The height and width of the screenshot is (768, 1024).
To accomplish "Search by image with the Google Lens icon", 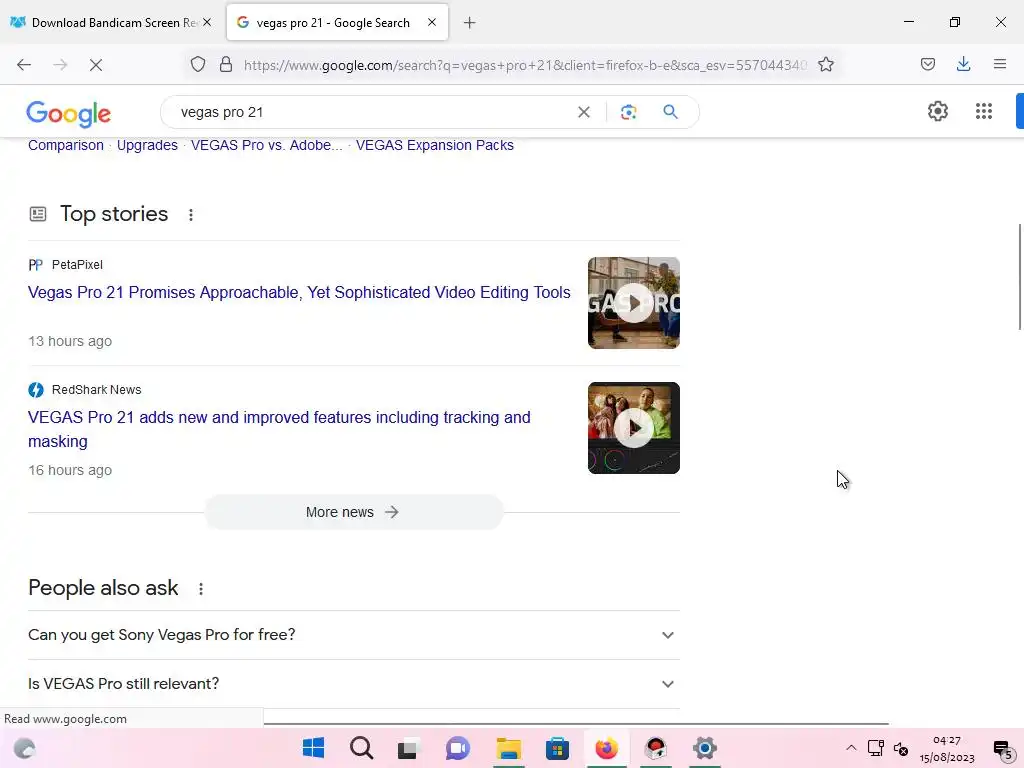I will point(628,112).
